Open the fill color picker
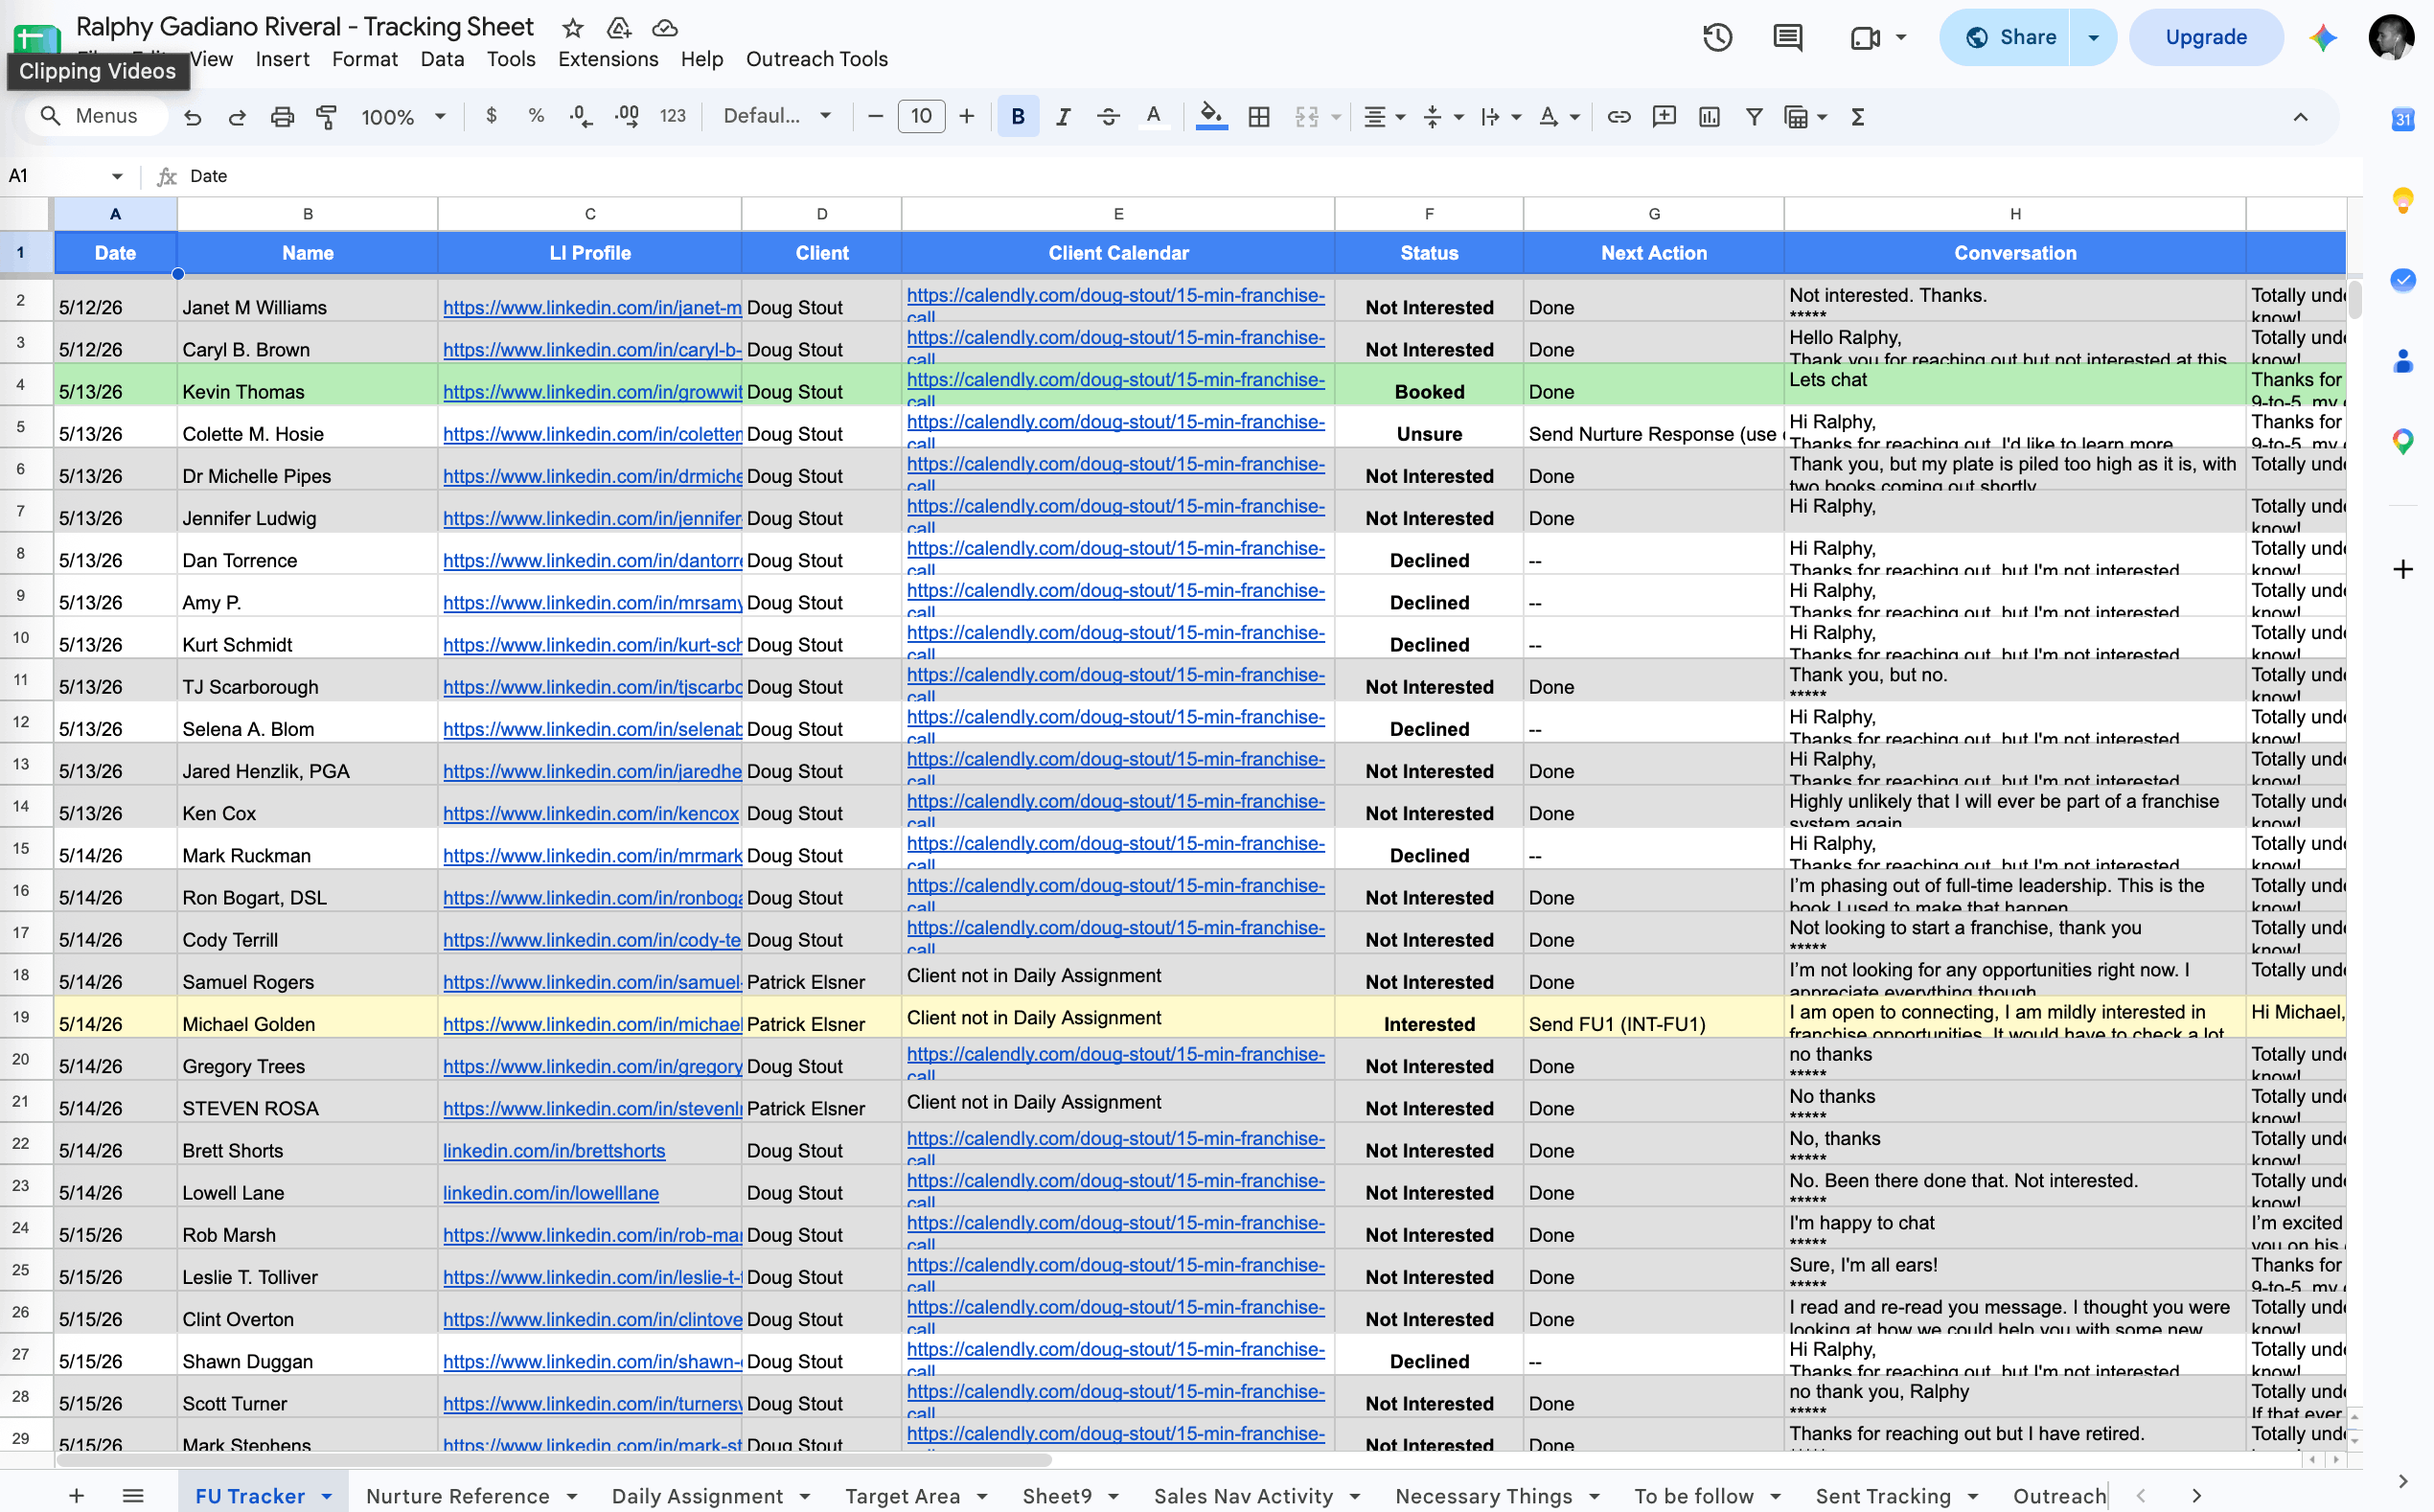2434x1512 pixels. (x=1211, y=117)
